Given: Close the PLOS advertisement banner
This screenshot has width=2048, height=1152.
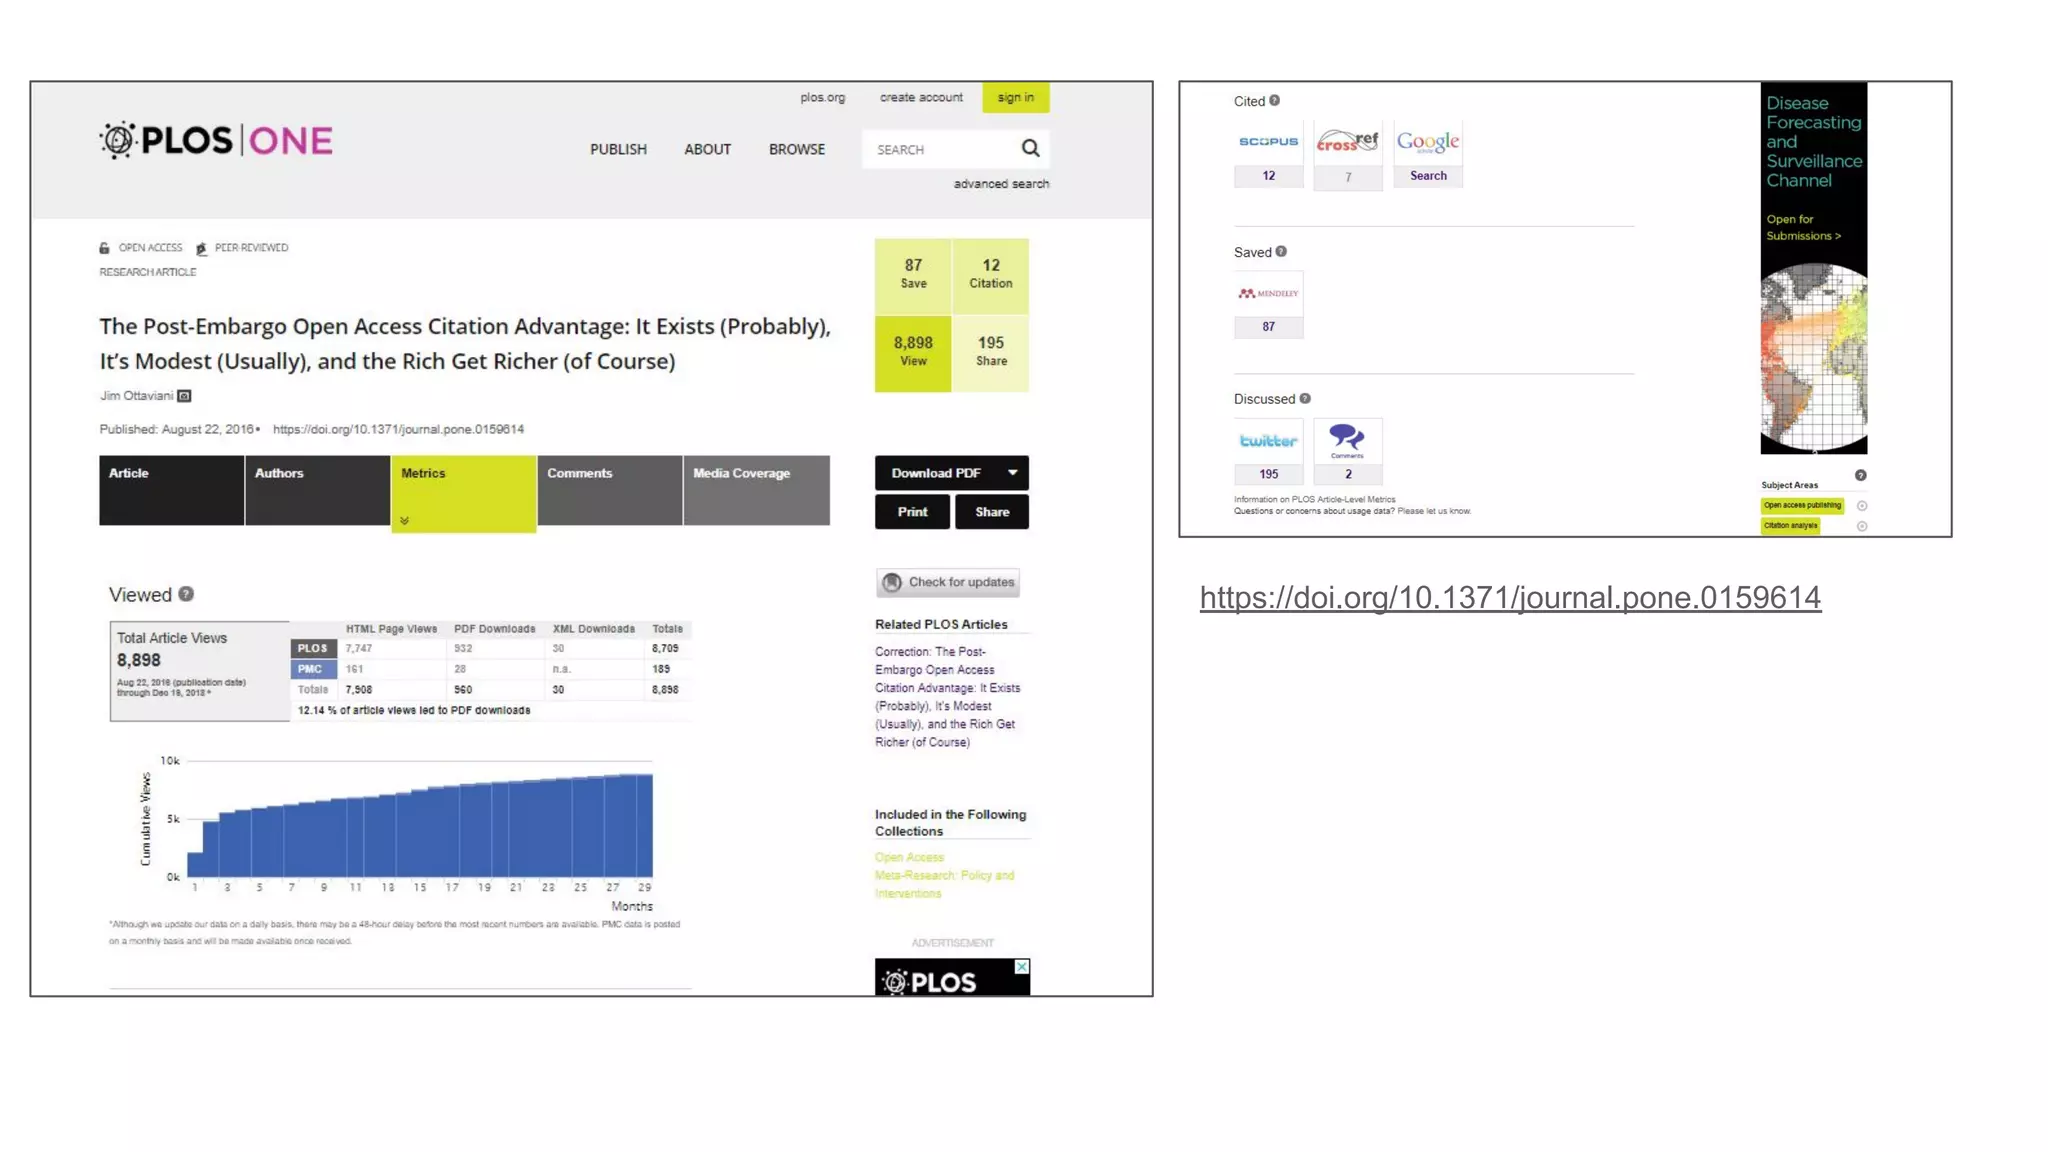Looking at the screenshot, I should (x=1021, y=967).
